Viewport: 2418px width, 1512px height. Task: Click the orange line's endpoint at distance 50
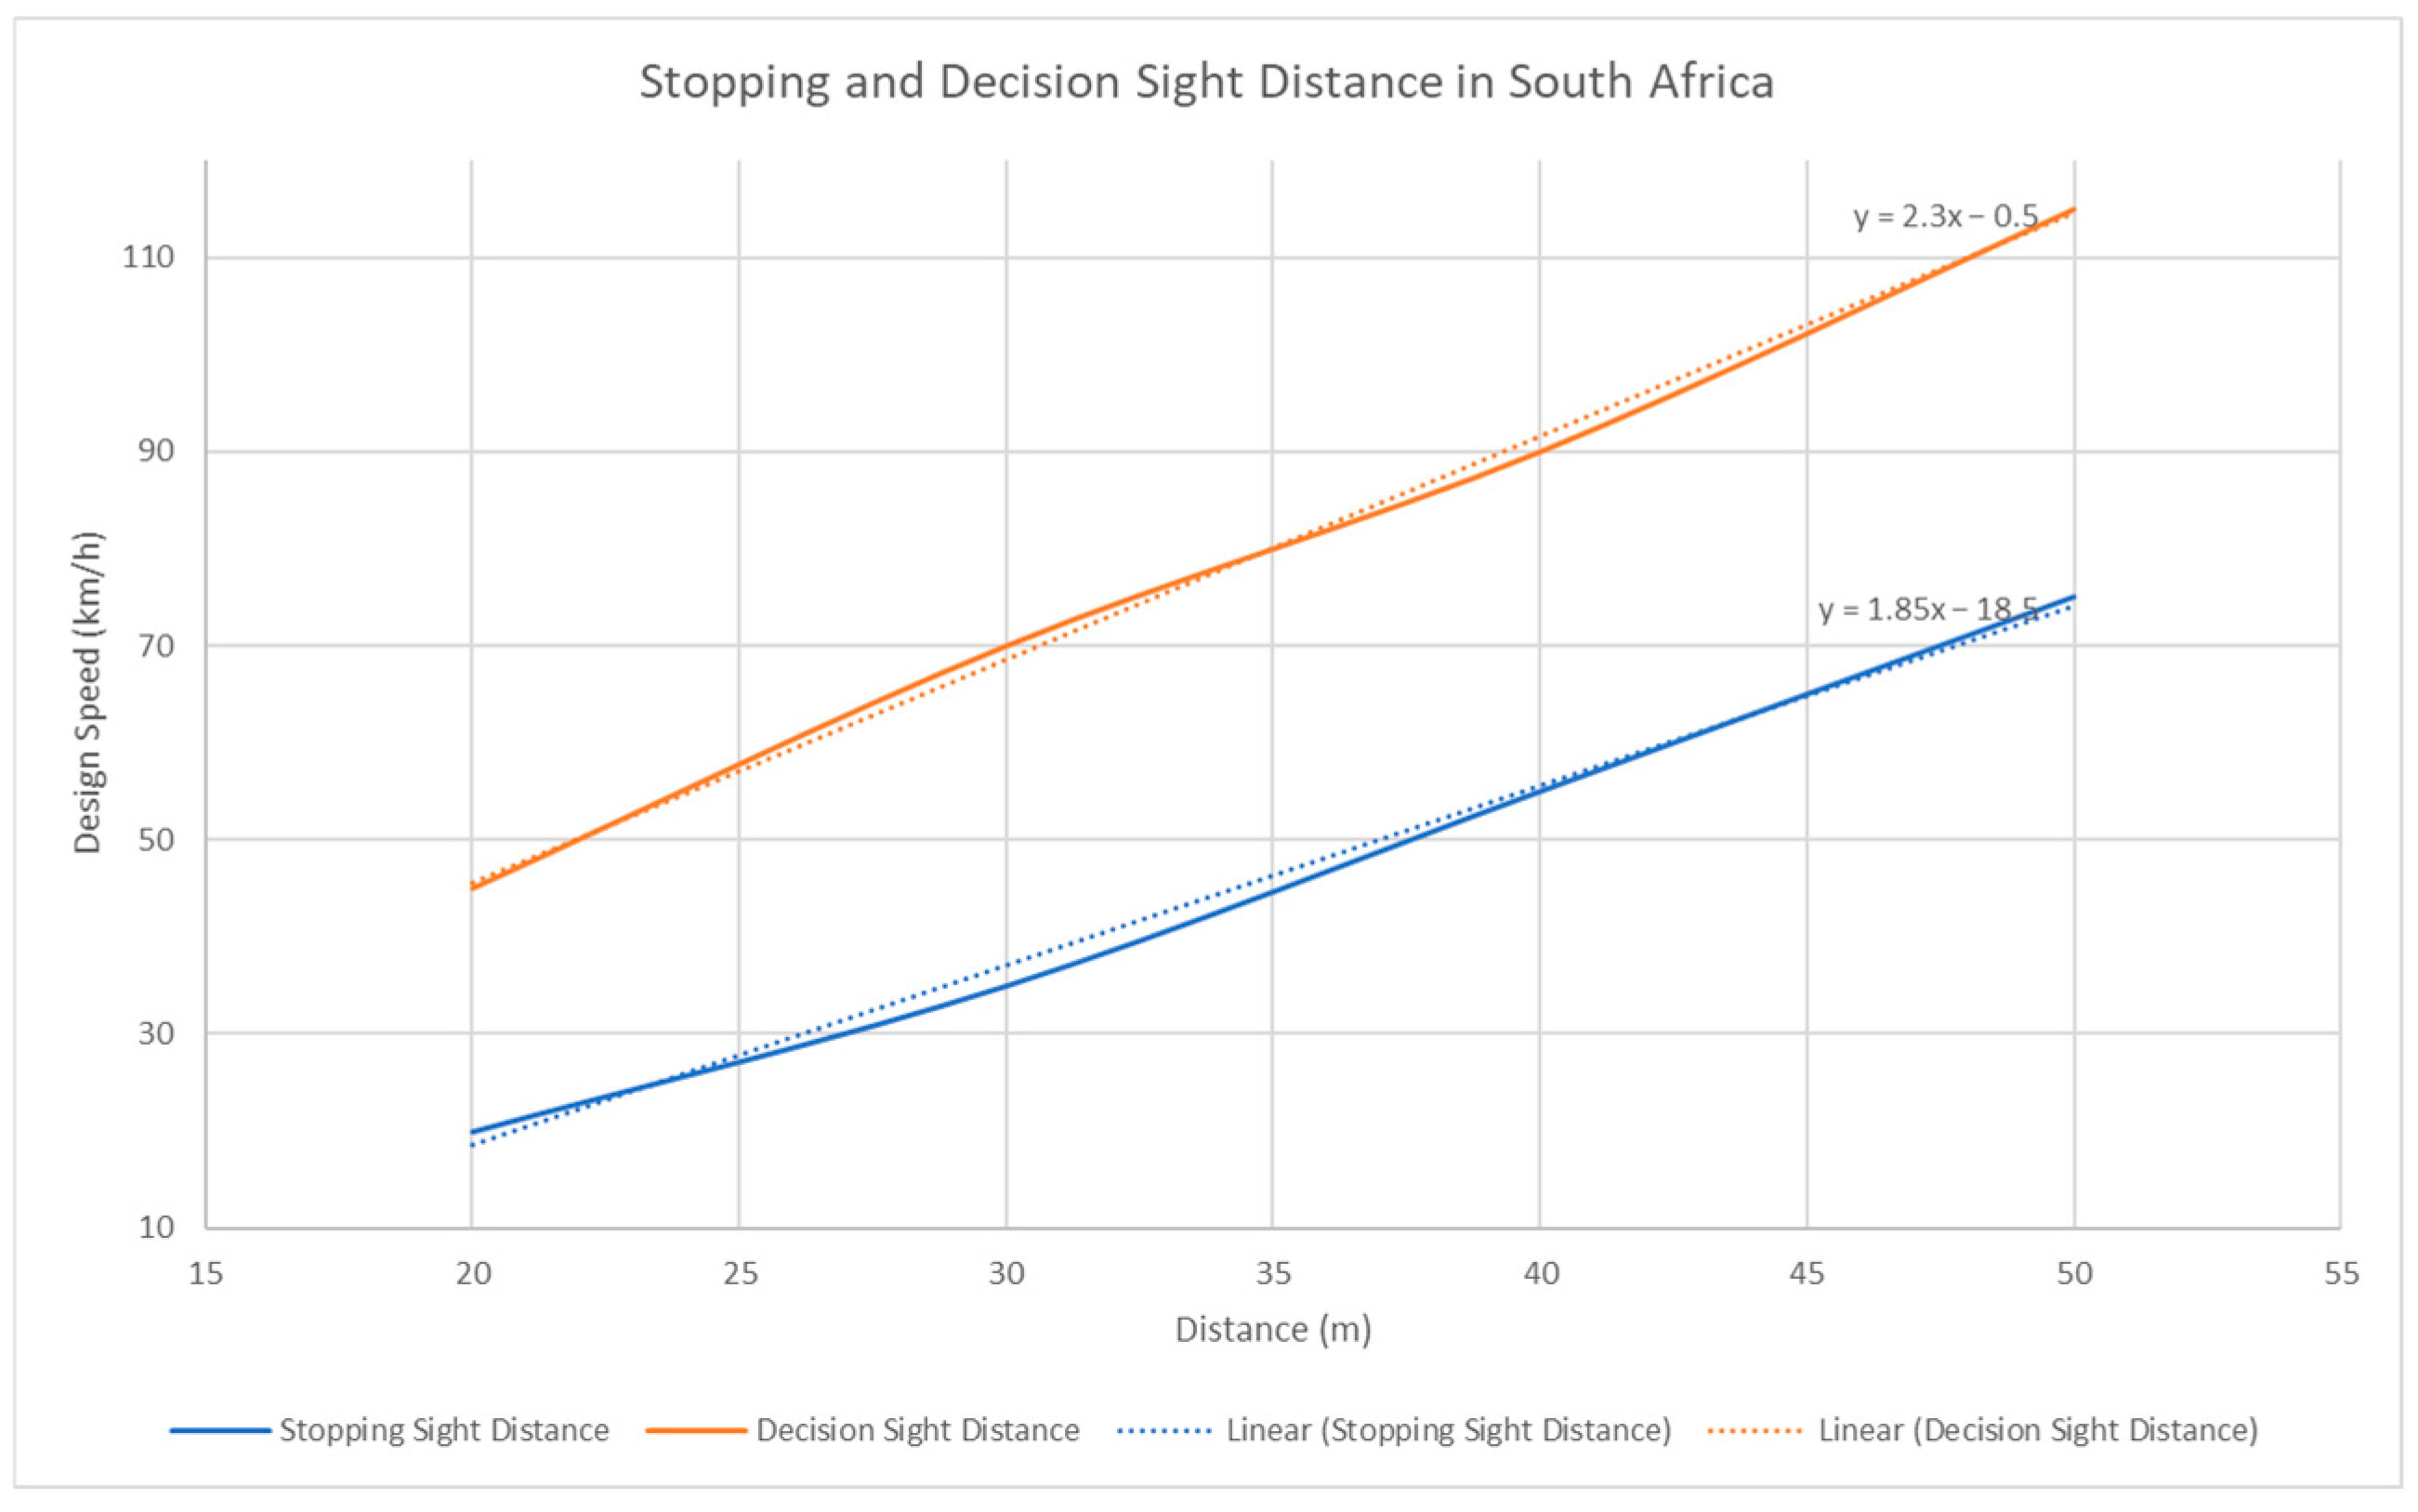[x=2074, y=209]
